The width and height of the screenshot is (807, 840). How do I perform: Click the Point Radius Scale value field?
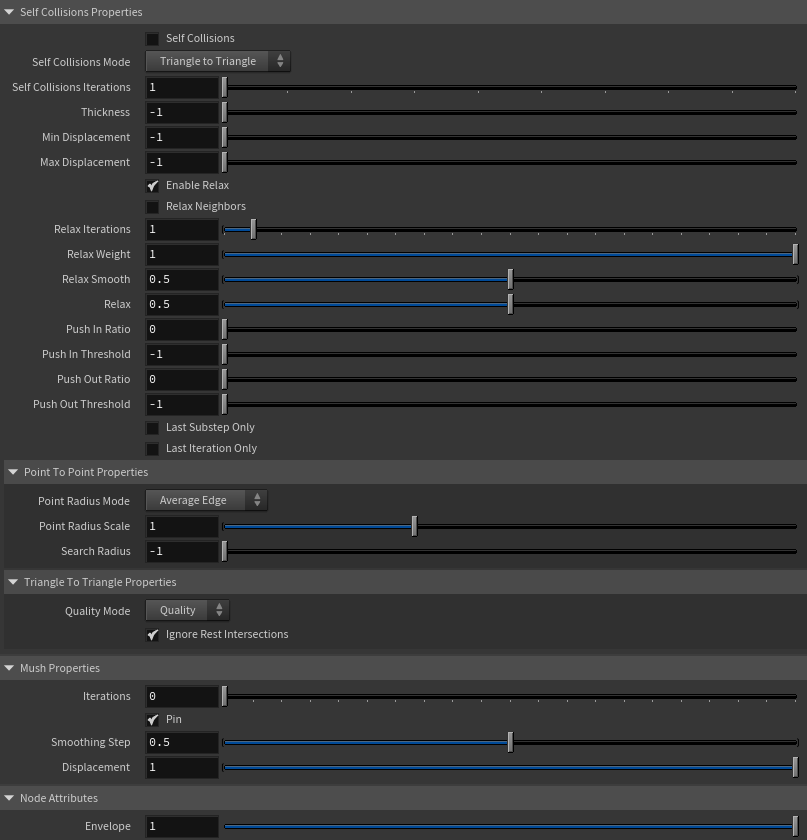point(182,527)
